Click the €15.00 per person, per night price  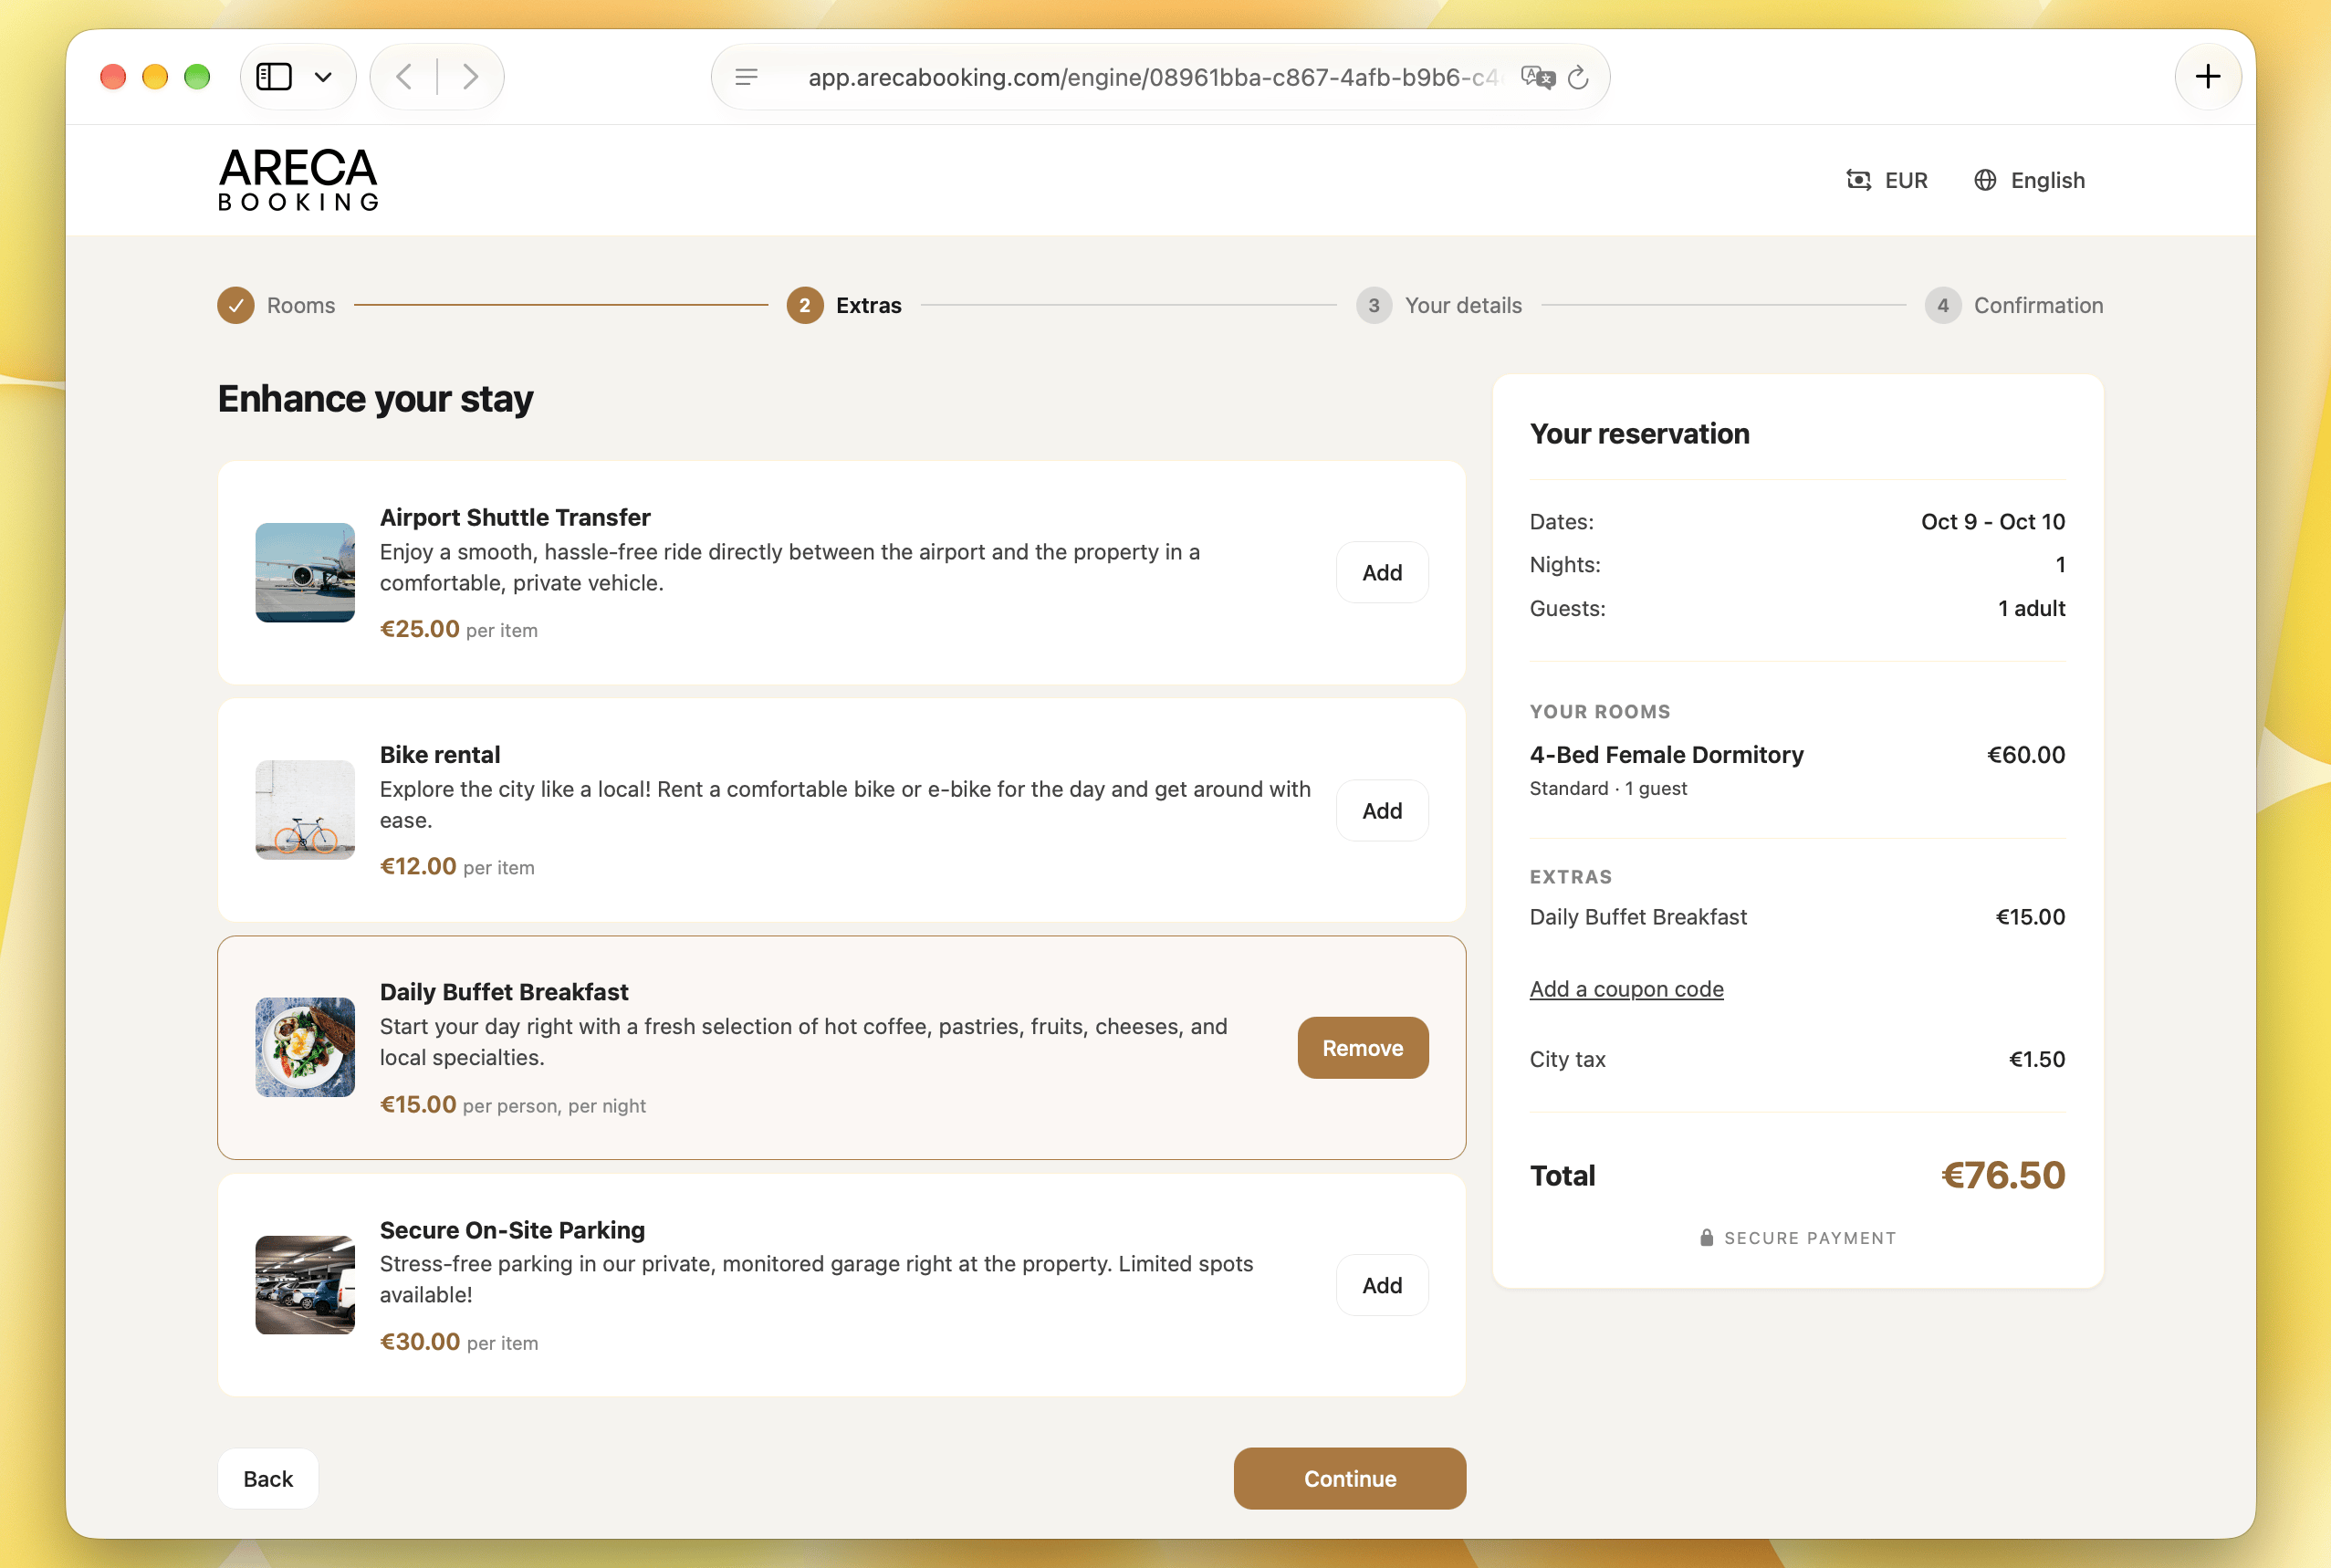click(x=513, y=1105)
